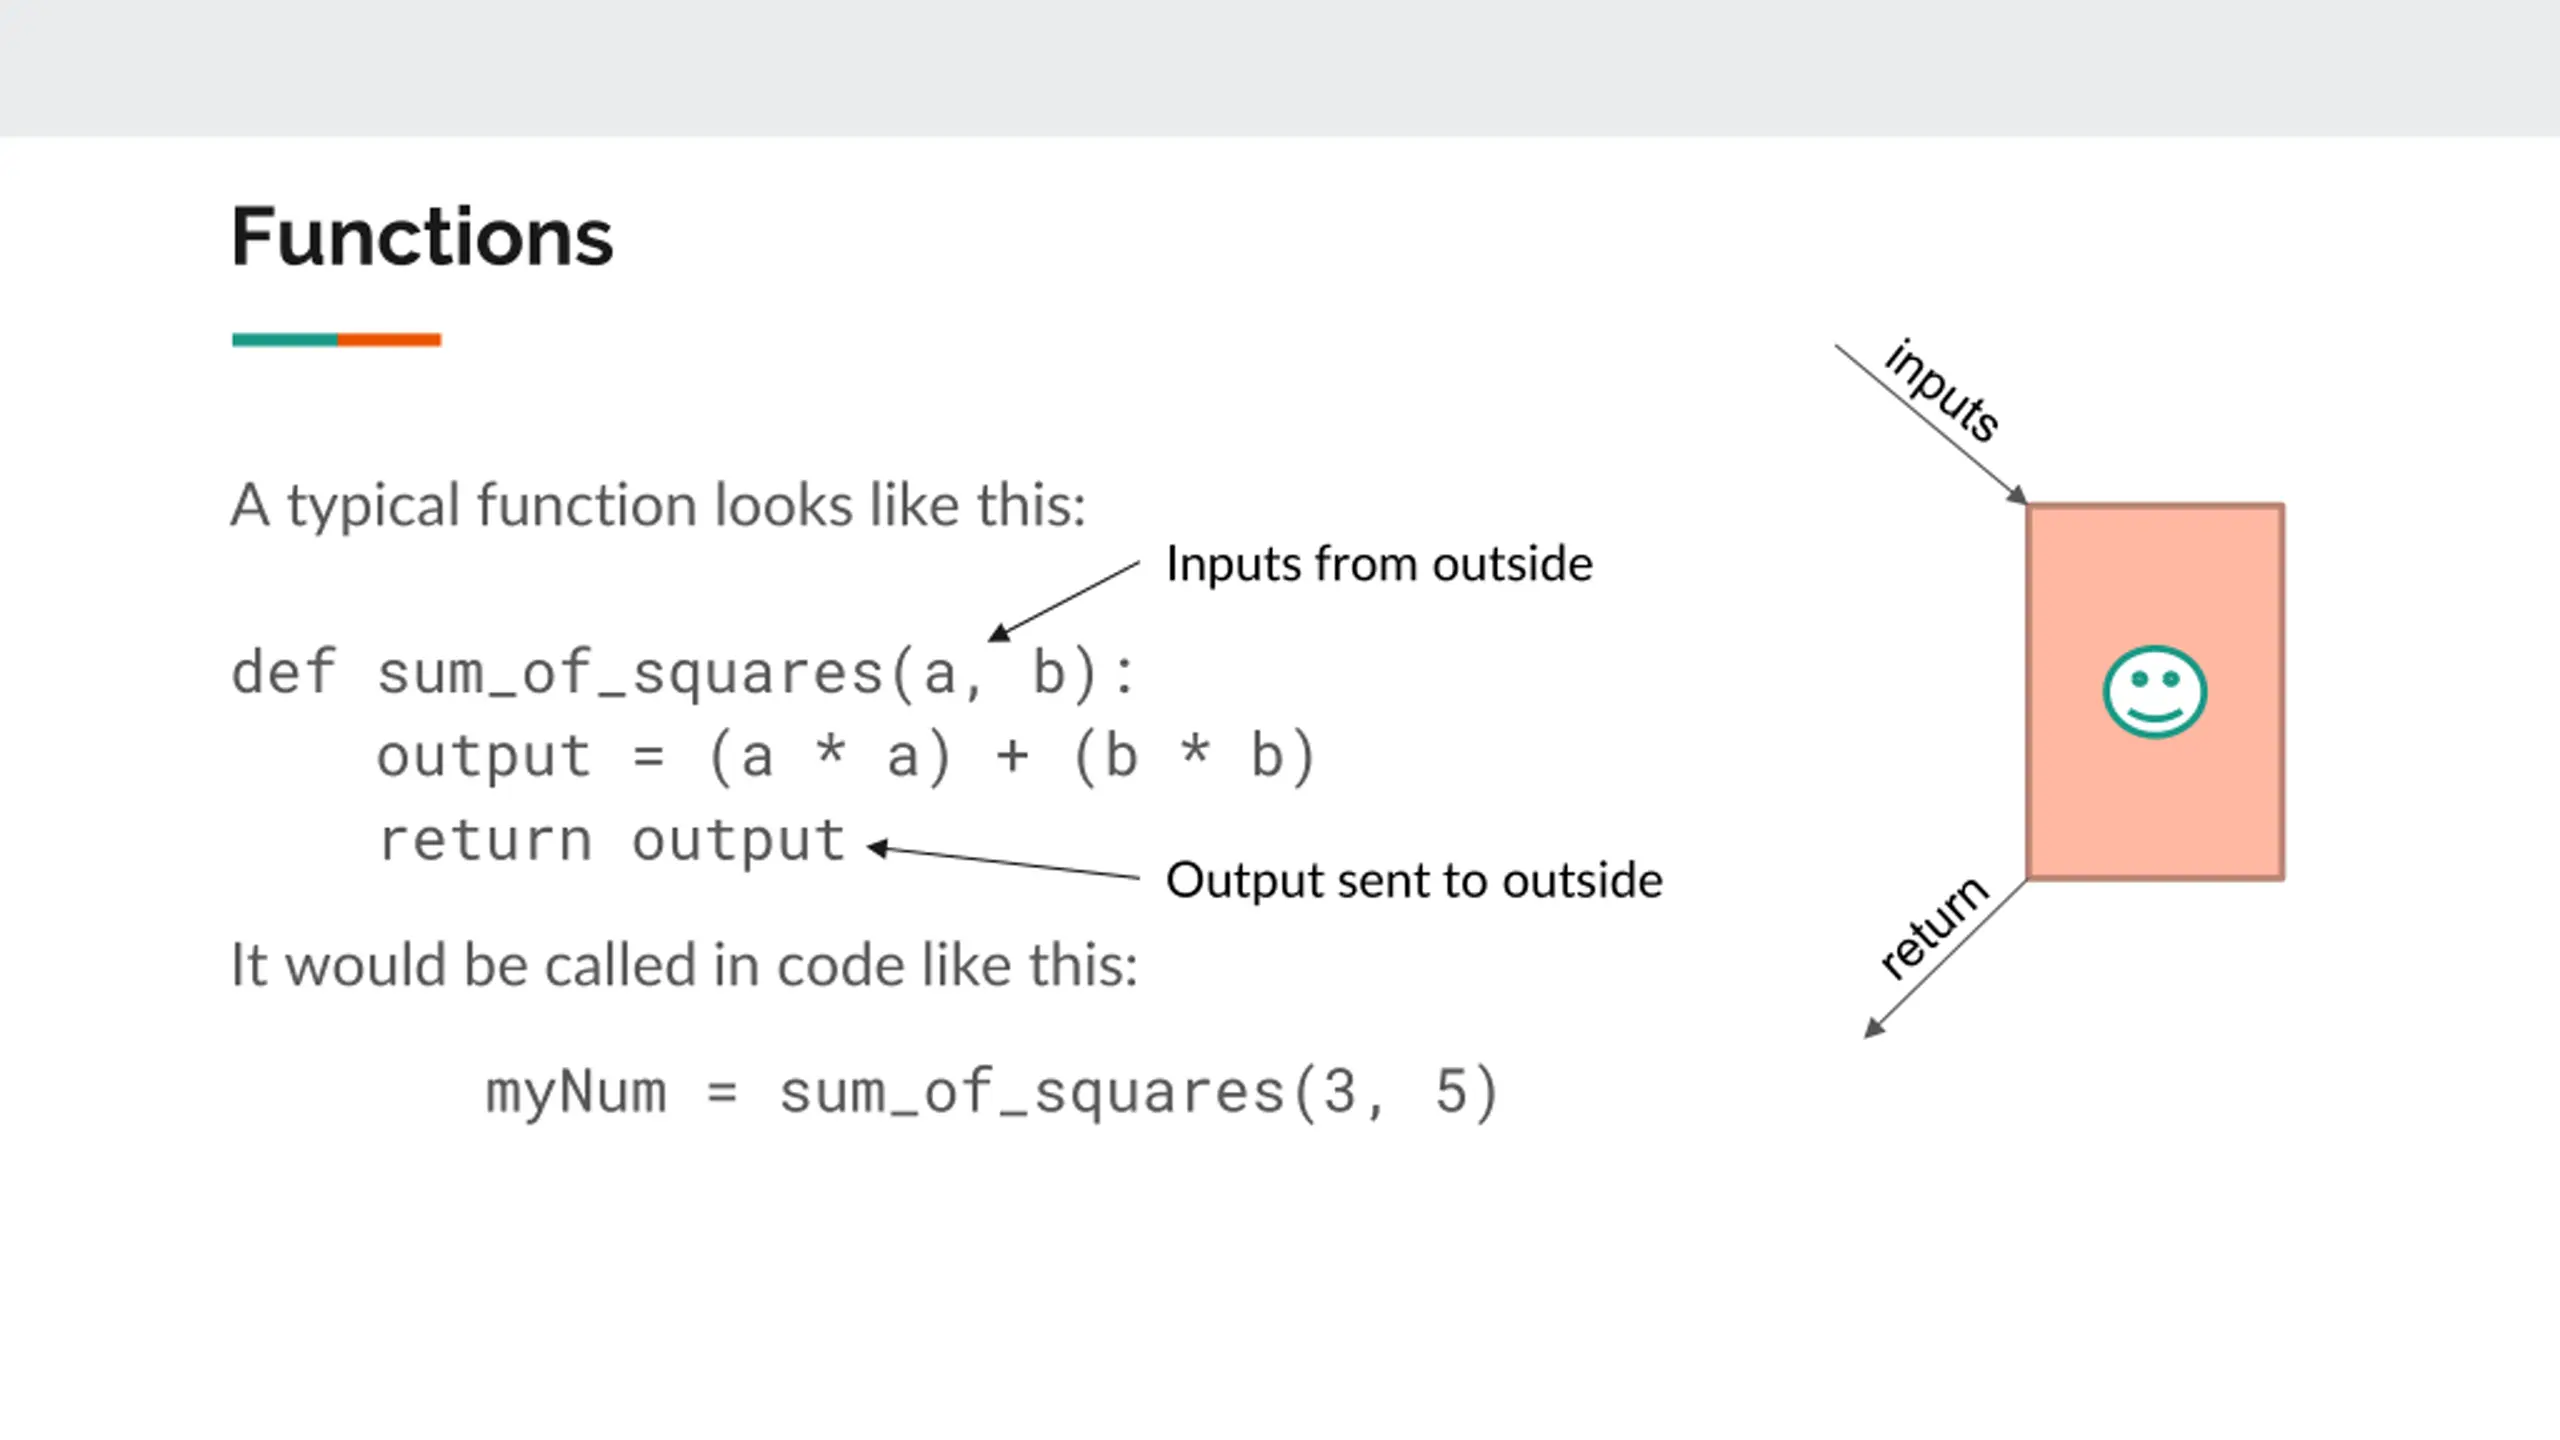Click the rotated 'return' diagram label
The height and width of the screenshot is (1440, 2560).
tap(1933, 927)
